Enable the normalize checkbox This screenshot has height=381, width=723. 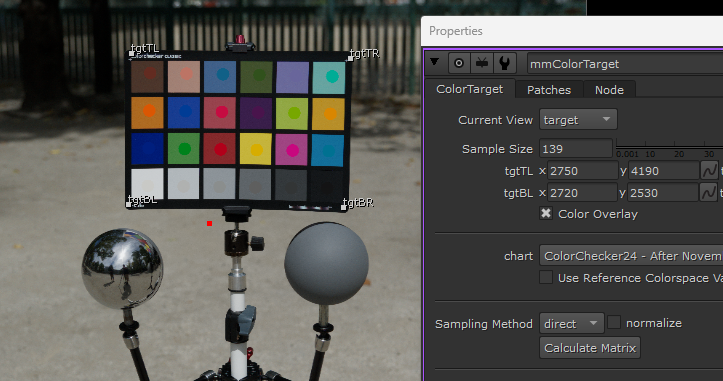[x=614, y=322]
